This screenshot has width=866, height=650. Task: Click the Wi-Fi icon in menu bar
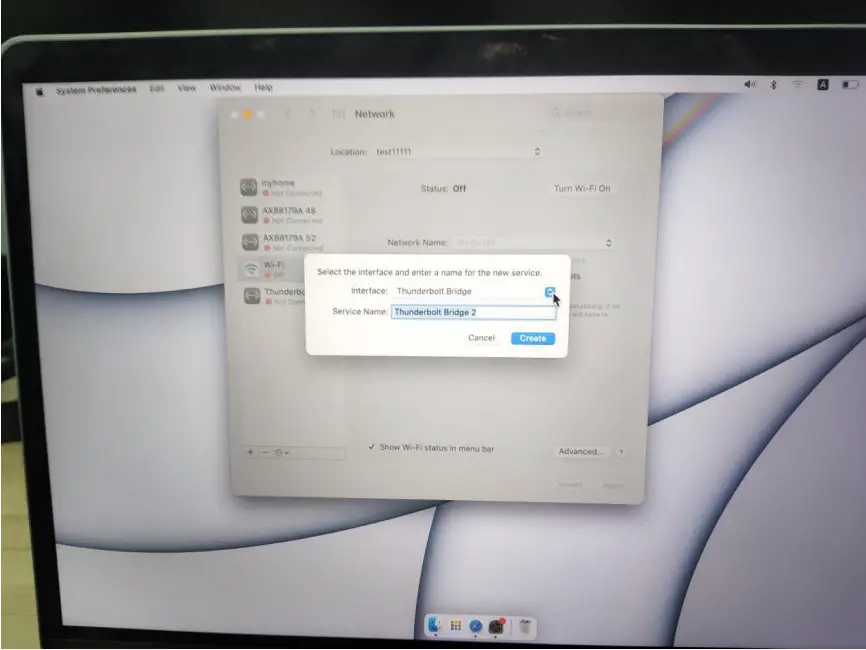[x=797, y=84]
